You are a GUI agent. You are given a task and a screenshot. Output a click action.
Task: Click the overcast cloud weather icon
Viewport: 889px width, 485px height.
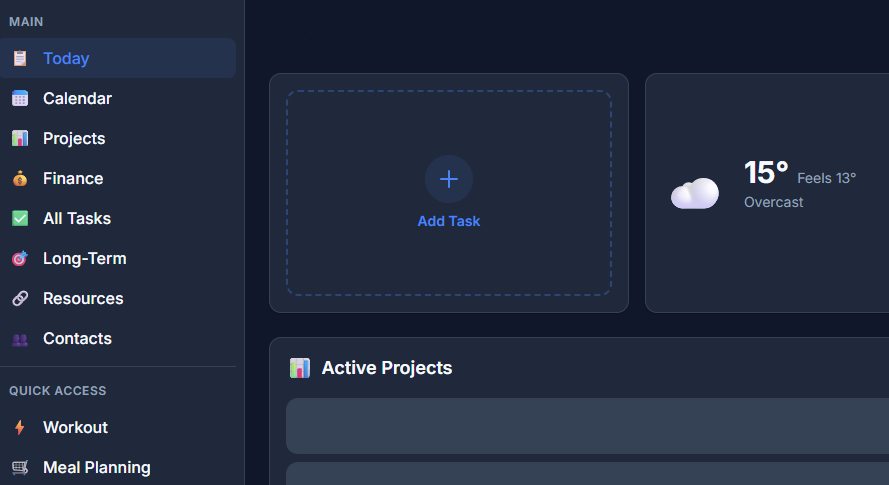(x=694, y=193)
